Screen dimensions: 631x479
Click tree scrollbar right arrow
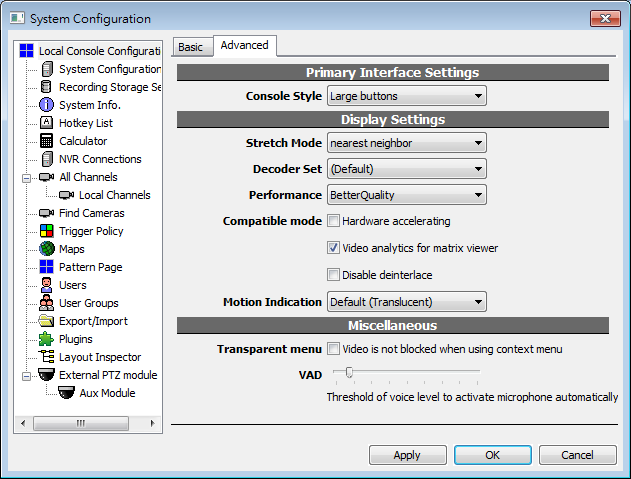pyautogui.click(x=152, y=423)
